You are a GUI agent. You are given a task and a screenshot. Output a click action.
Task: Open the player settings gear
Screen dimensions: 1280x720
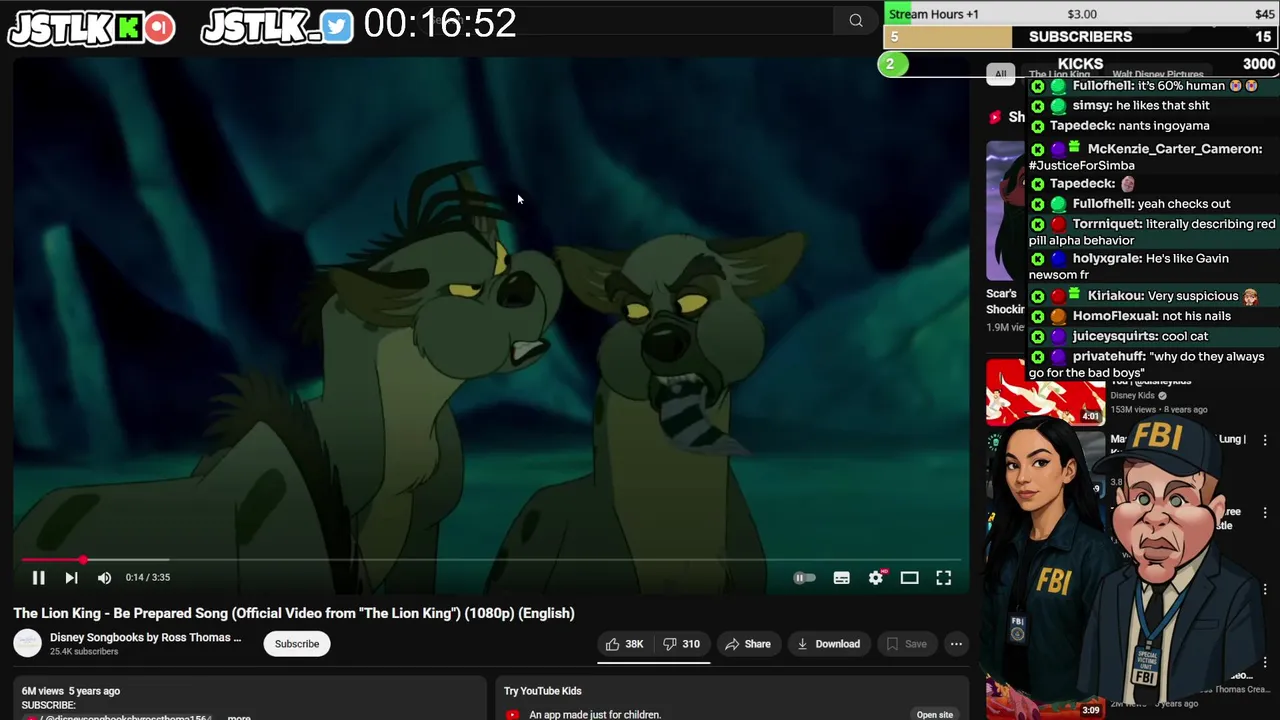coord(876,578)
